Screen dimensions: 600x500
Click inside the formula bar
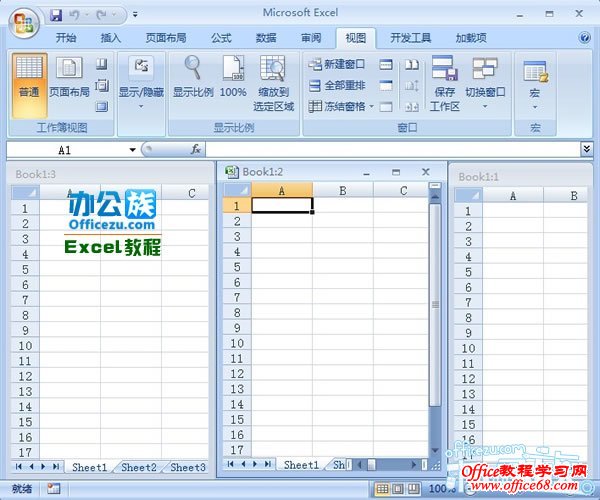393,149
